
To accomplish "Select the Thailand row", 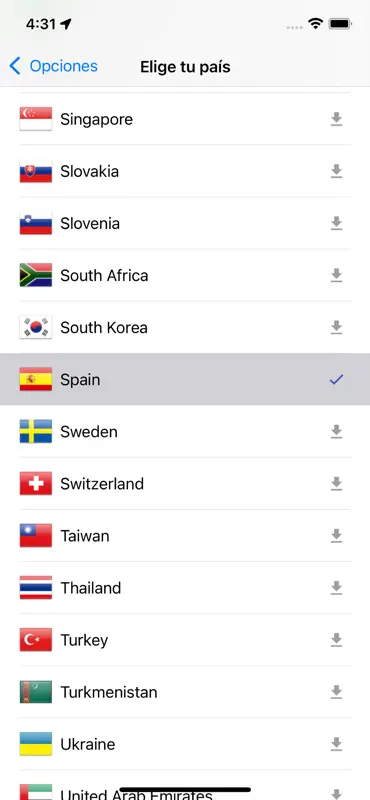I will coord(185,587).
